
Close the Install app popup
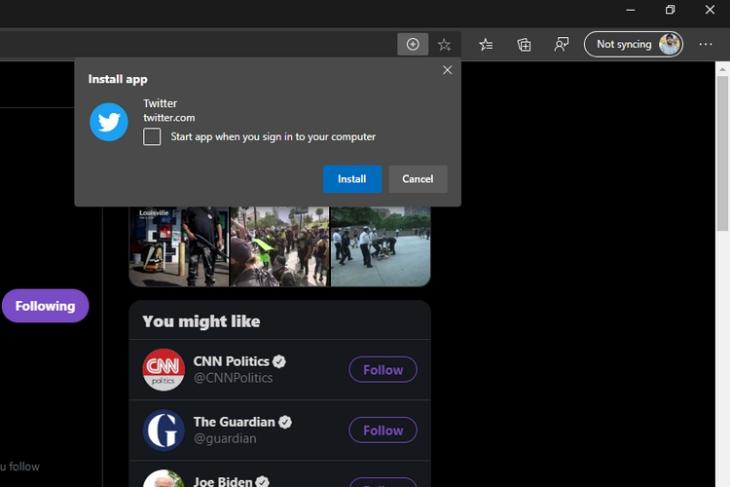click(447, 70)
